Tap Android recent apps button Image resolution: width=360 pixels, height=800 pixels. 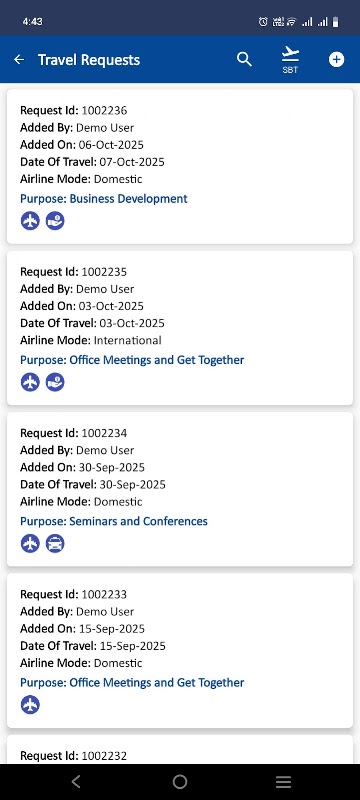click(x=284, y=782)
